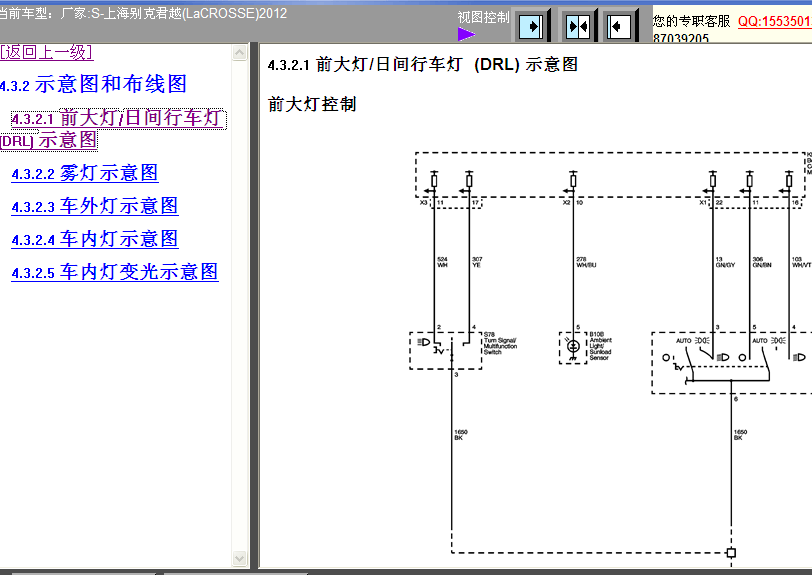Screen dimensions: 812x575
Task: Click the collapse-left view control icon
Action: [619, 26]
